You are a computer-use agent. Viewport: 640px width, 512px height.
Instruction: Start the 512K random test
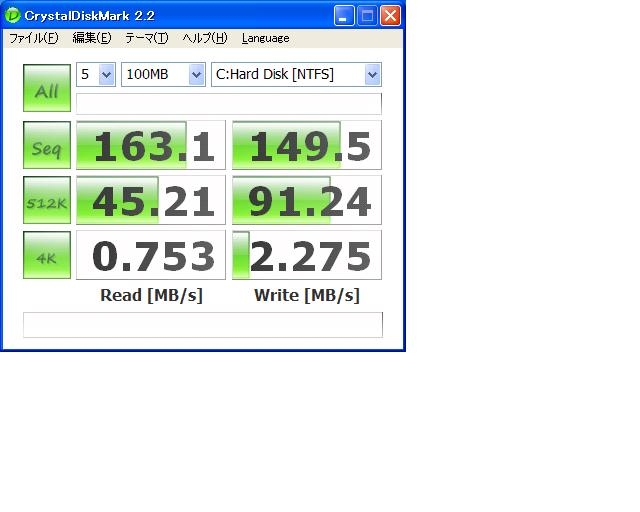click(x=47, y=200)
